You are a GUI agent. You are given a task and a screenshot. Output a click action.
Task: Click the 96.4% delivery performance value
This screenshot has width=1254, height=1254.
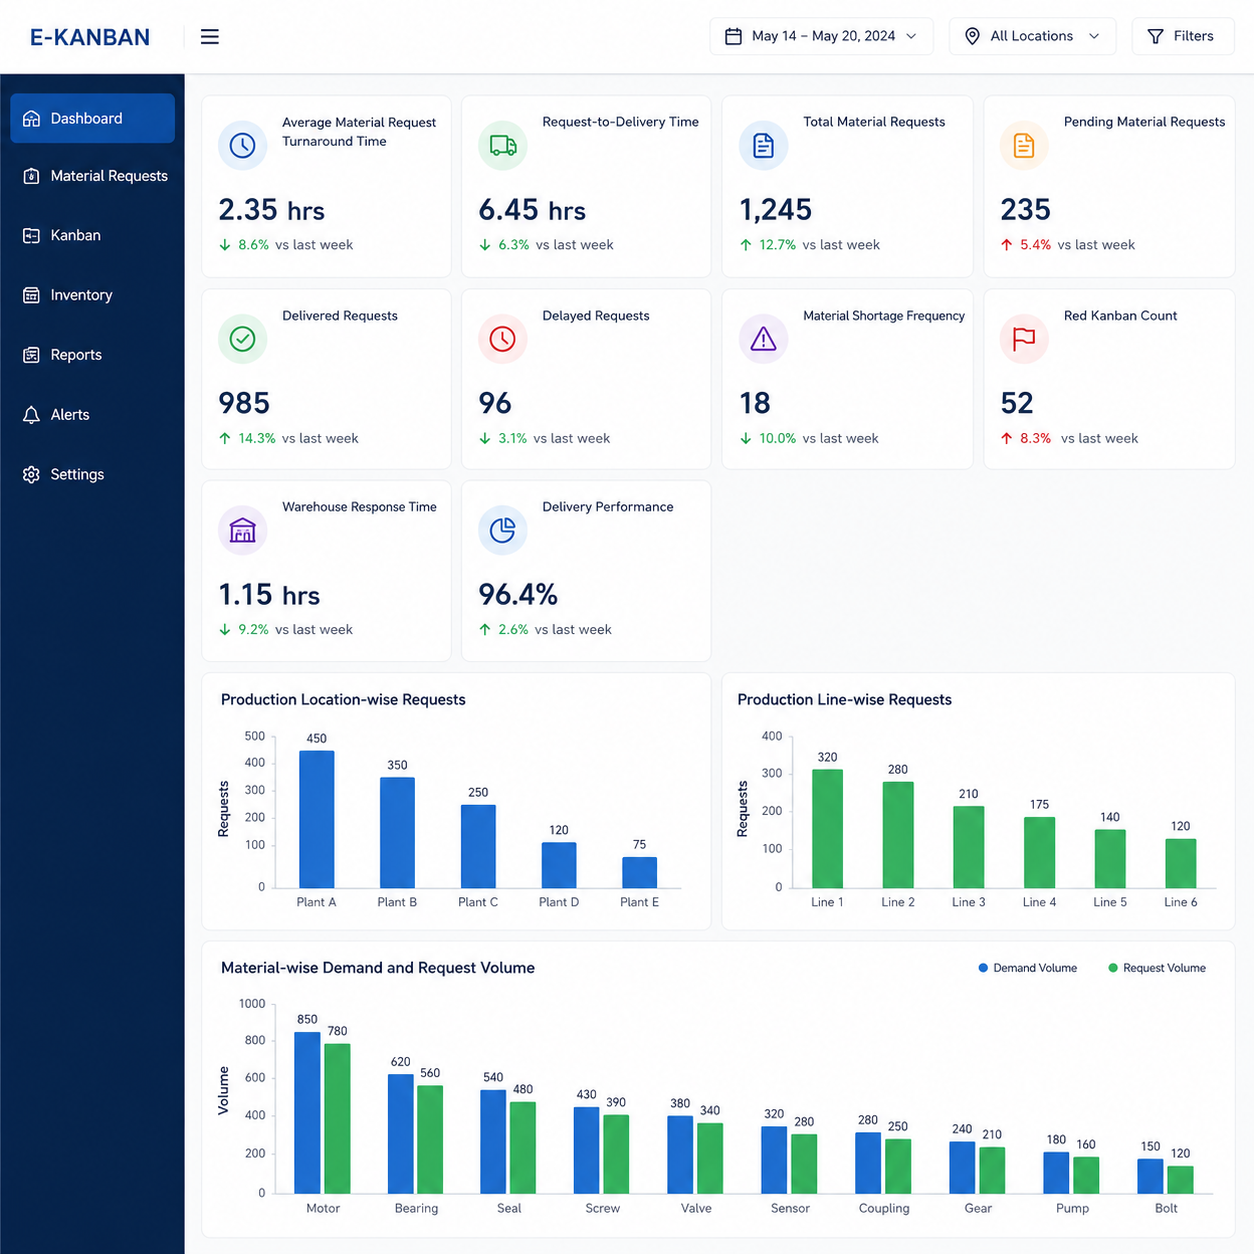tap(518, 595)
